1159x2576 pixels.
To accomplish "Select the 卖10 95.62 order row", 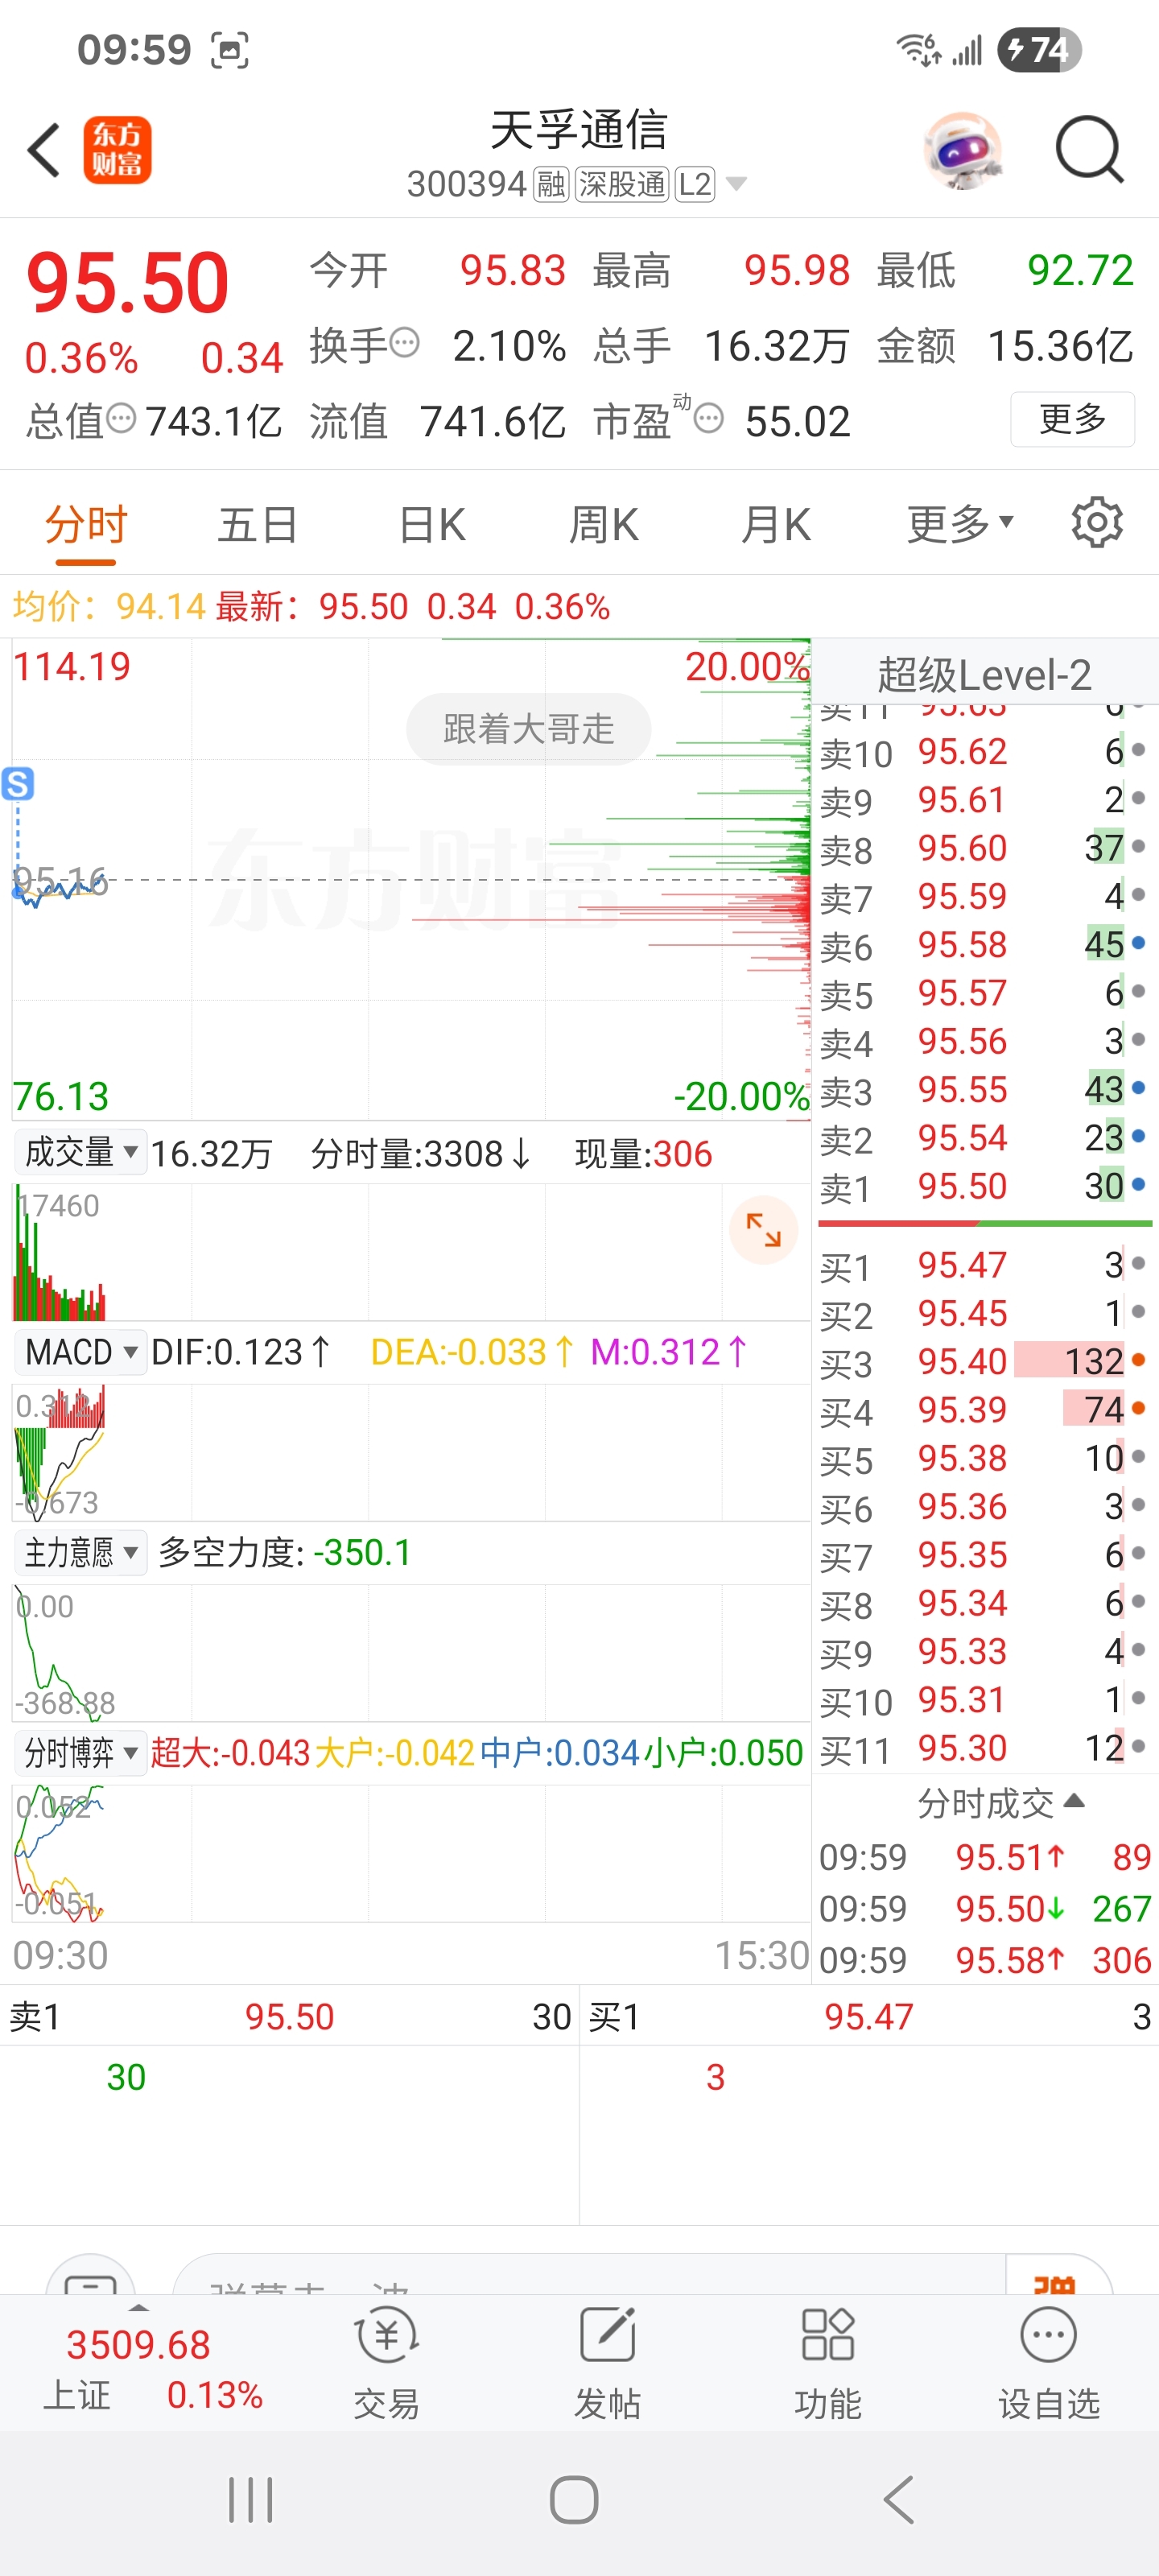I will click(x=984, y=751).
